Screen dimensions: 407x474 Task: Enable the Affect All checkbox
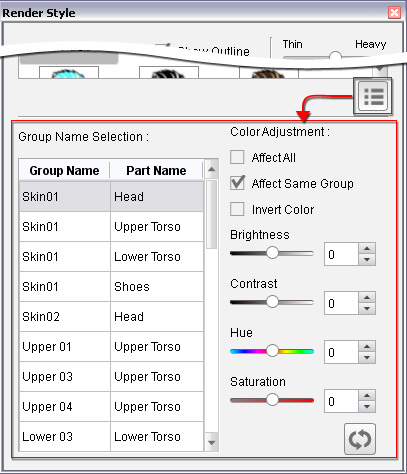click(x=237, y=157)
